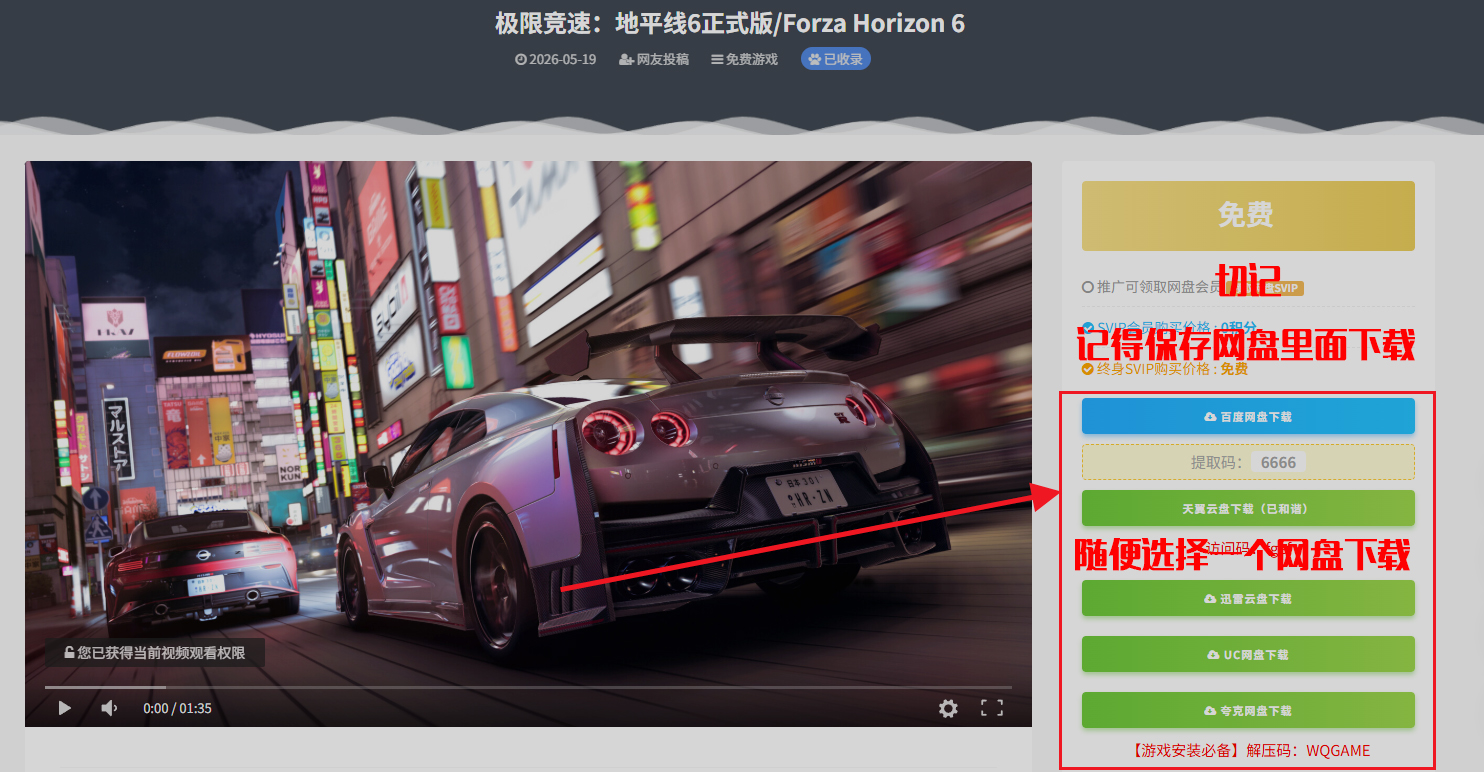
Task: Mute the video volume speaker icon
Action: (x=109, y=708)
